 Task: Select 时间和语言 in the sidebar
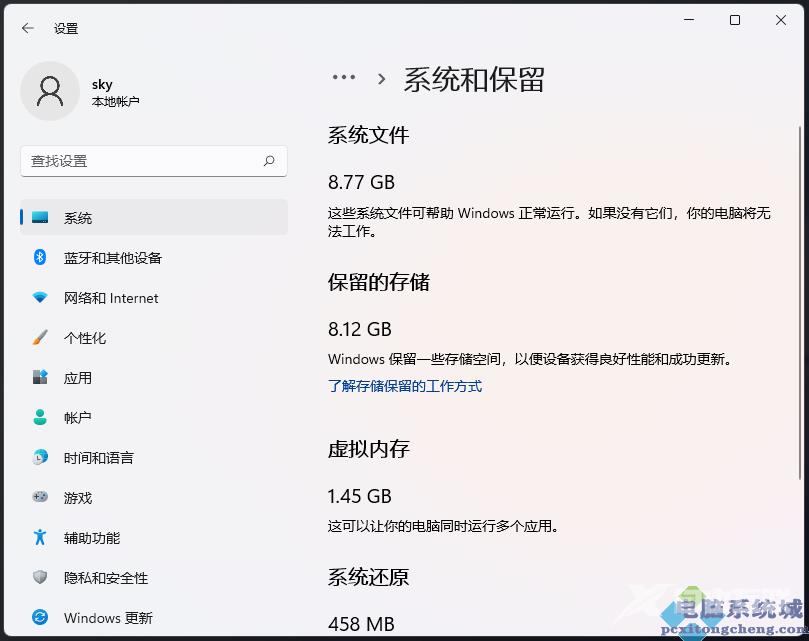[95, 457]
